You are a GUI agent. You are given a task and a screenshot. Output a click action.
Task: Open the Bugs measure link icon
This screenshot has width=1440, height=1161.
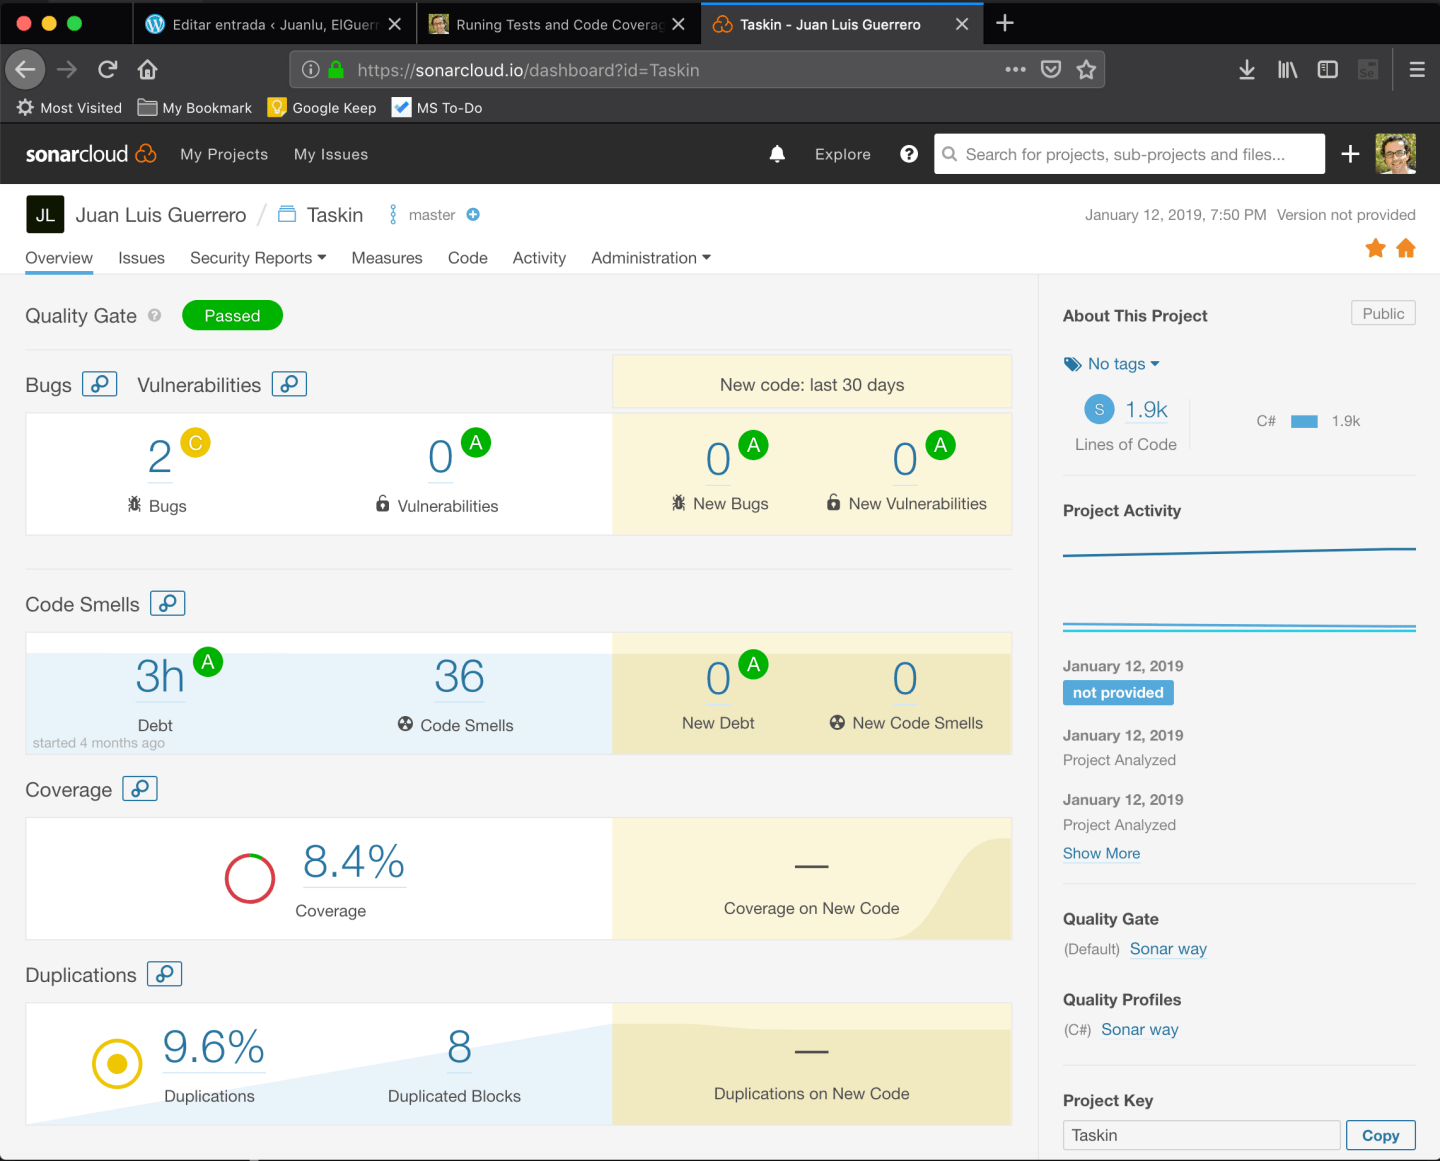99,384
